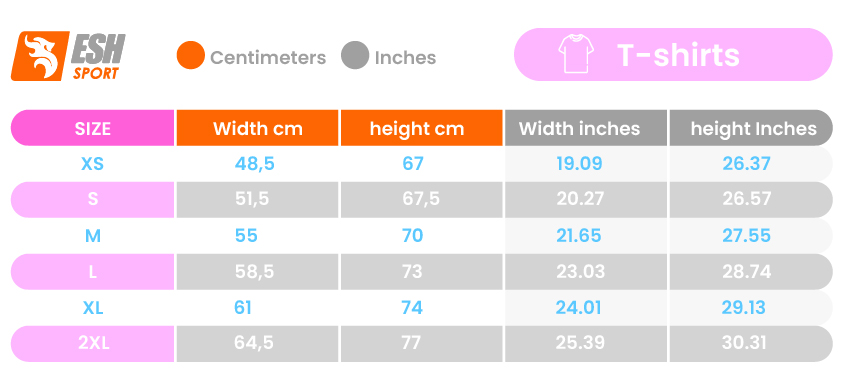The image size is (843, 369).
Task: Click the Width cm column header
Action: (258, 128)
